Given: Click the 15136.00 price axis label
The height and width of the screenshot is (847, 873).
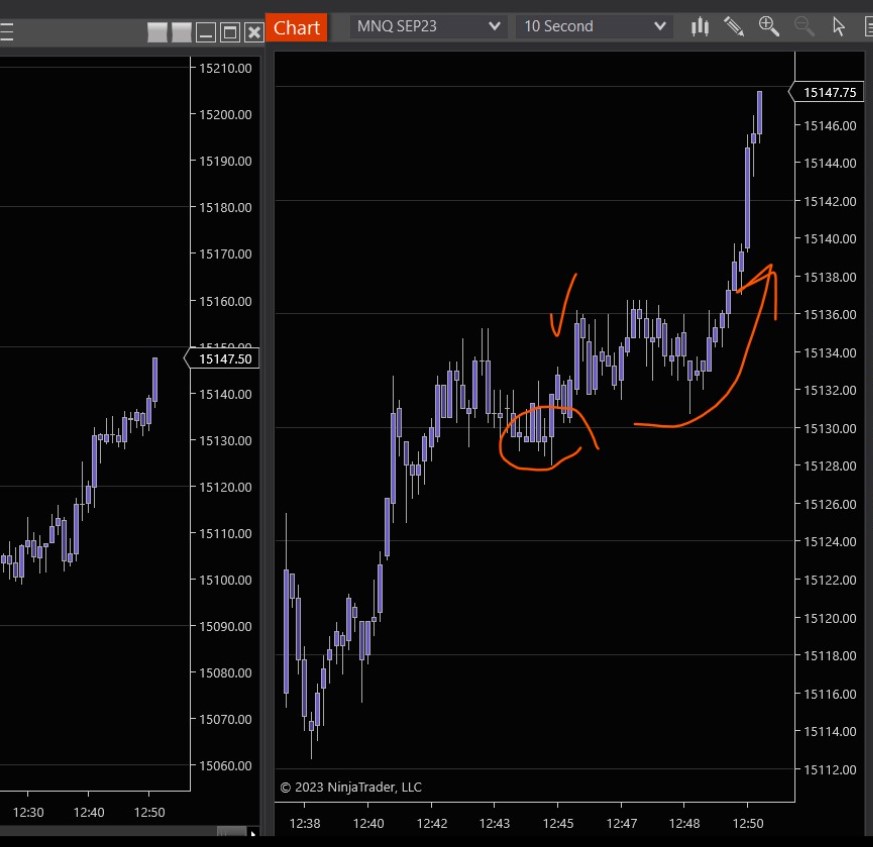Looking at the screenshot, I should pos(830,315).
